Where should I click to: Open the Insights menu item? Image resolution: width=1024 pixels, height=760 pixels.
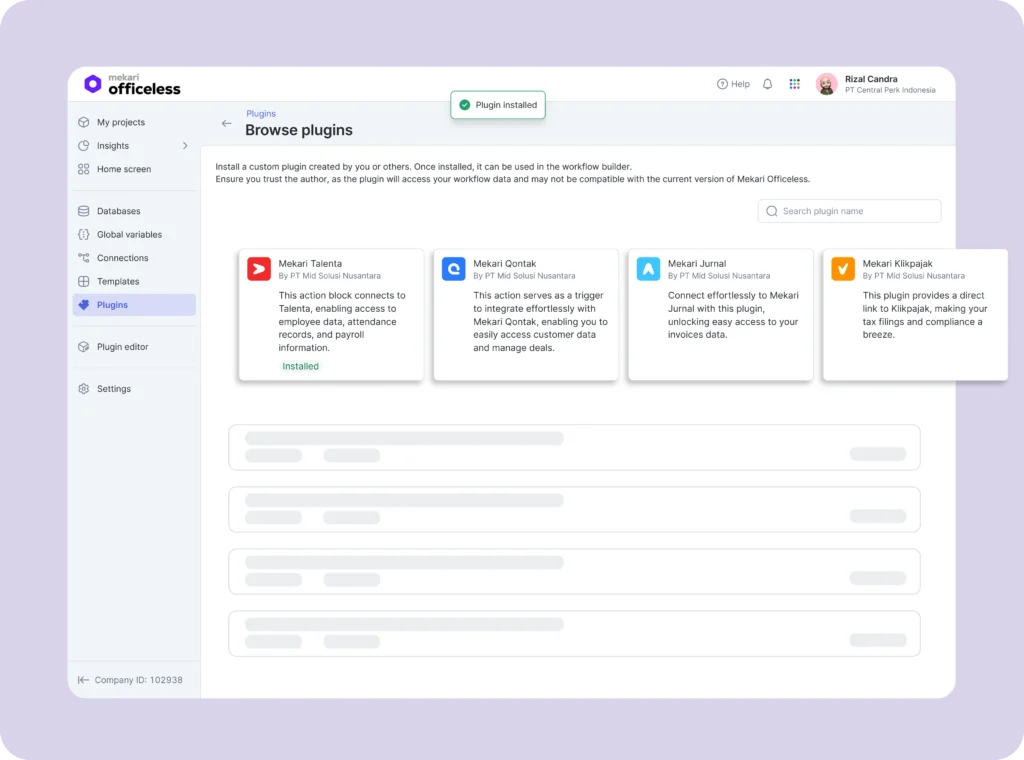click(134, 146)
